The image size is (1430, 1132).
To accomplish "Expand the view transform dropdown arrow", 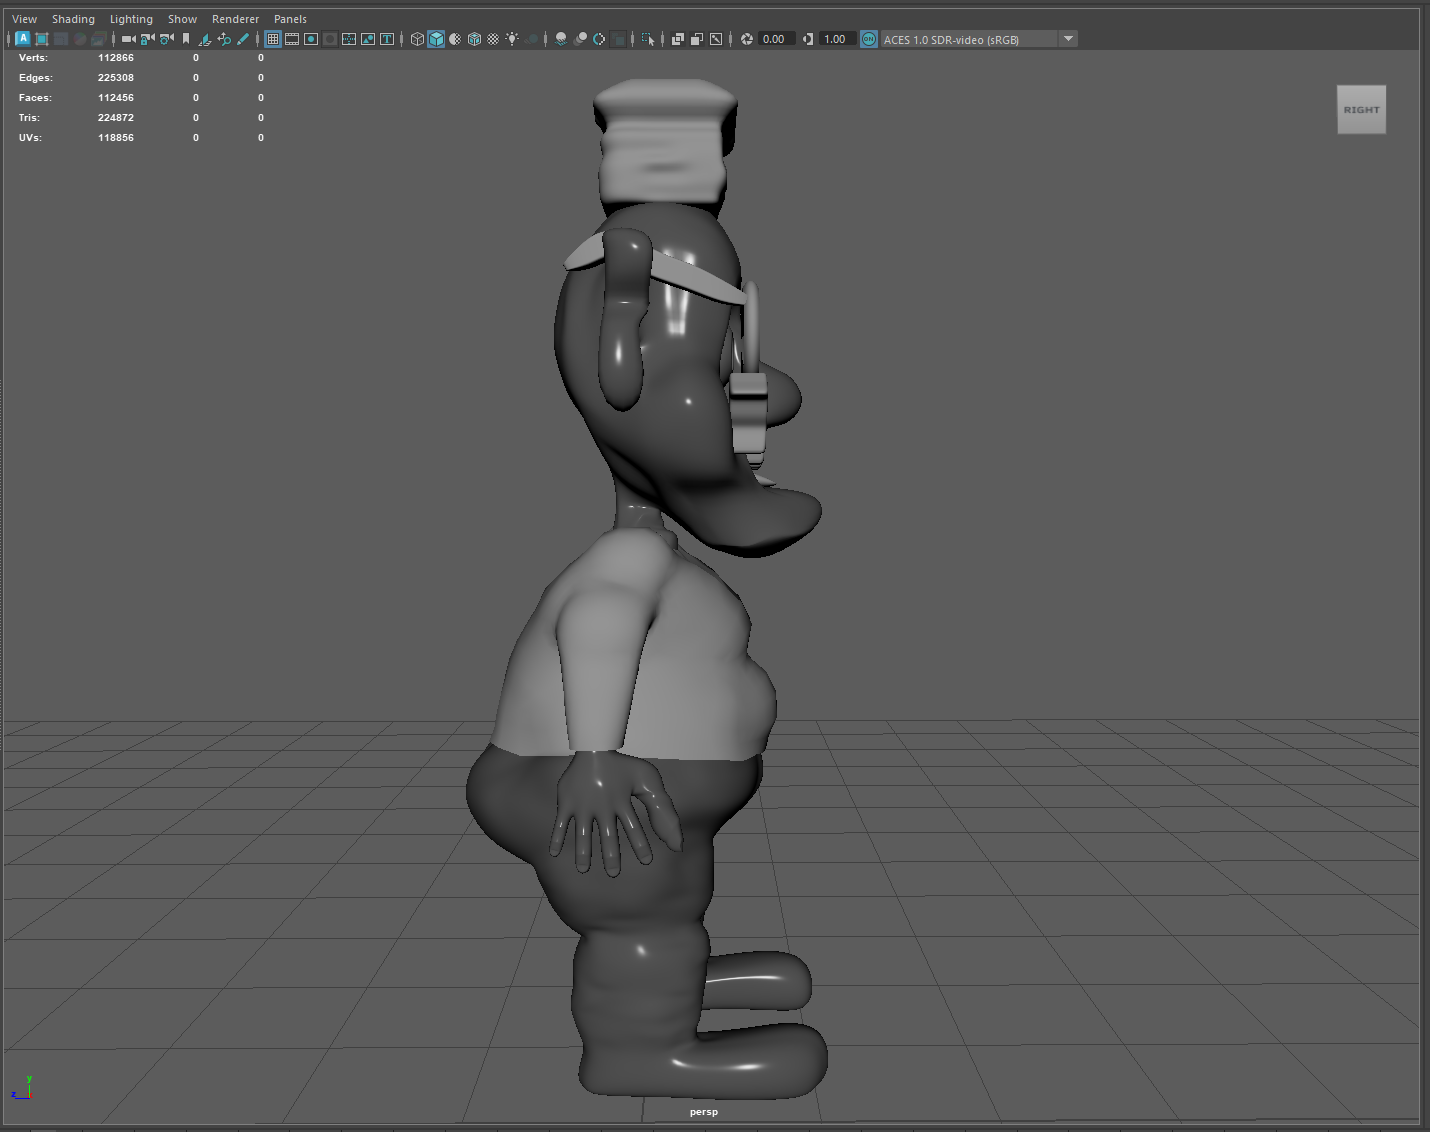I will 1068,39.
